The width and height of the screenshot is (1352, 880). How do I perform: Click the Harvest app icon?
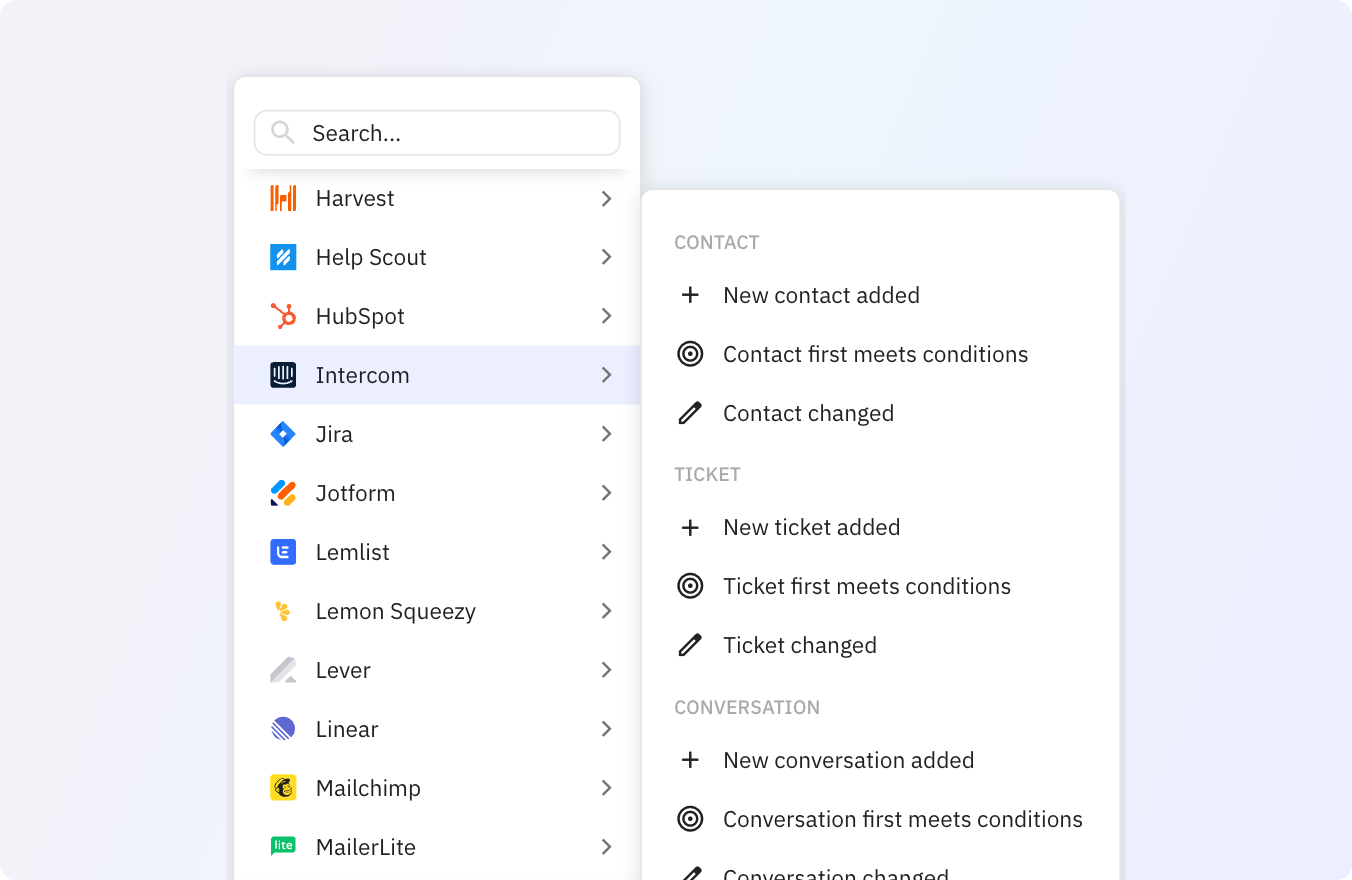pyautogui.click(x=283, y=198)
